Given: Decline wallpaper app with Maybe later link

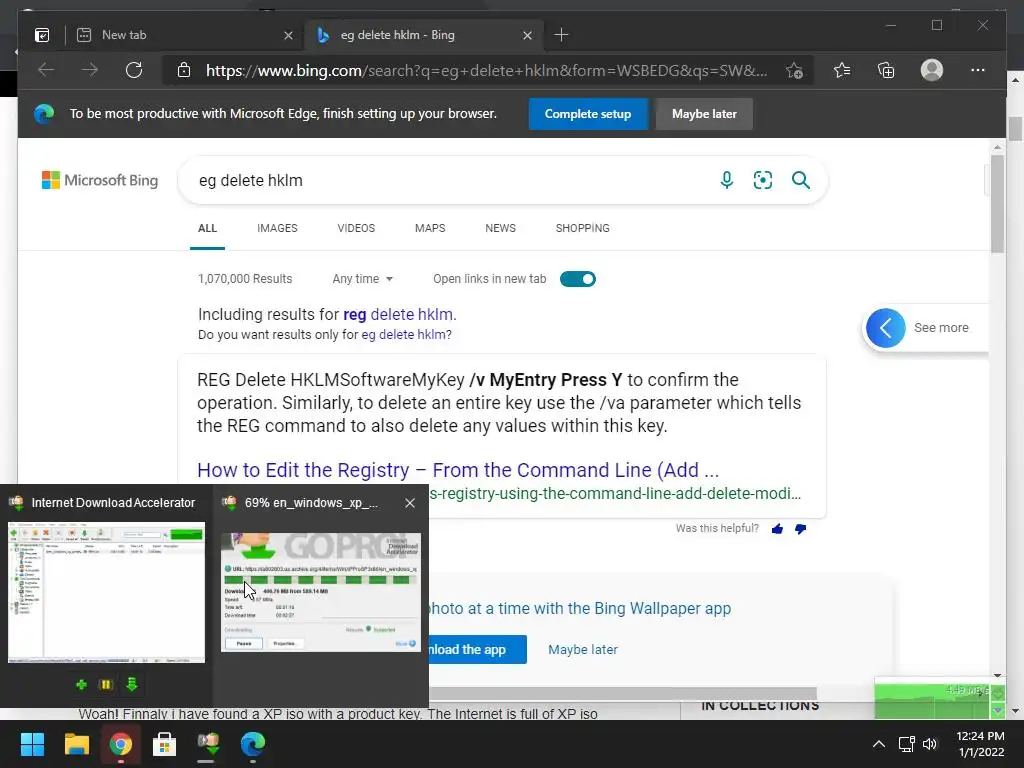Looking at the screenshot, I should [x=583, y=650].
